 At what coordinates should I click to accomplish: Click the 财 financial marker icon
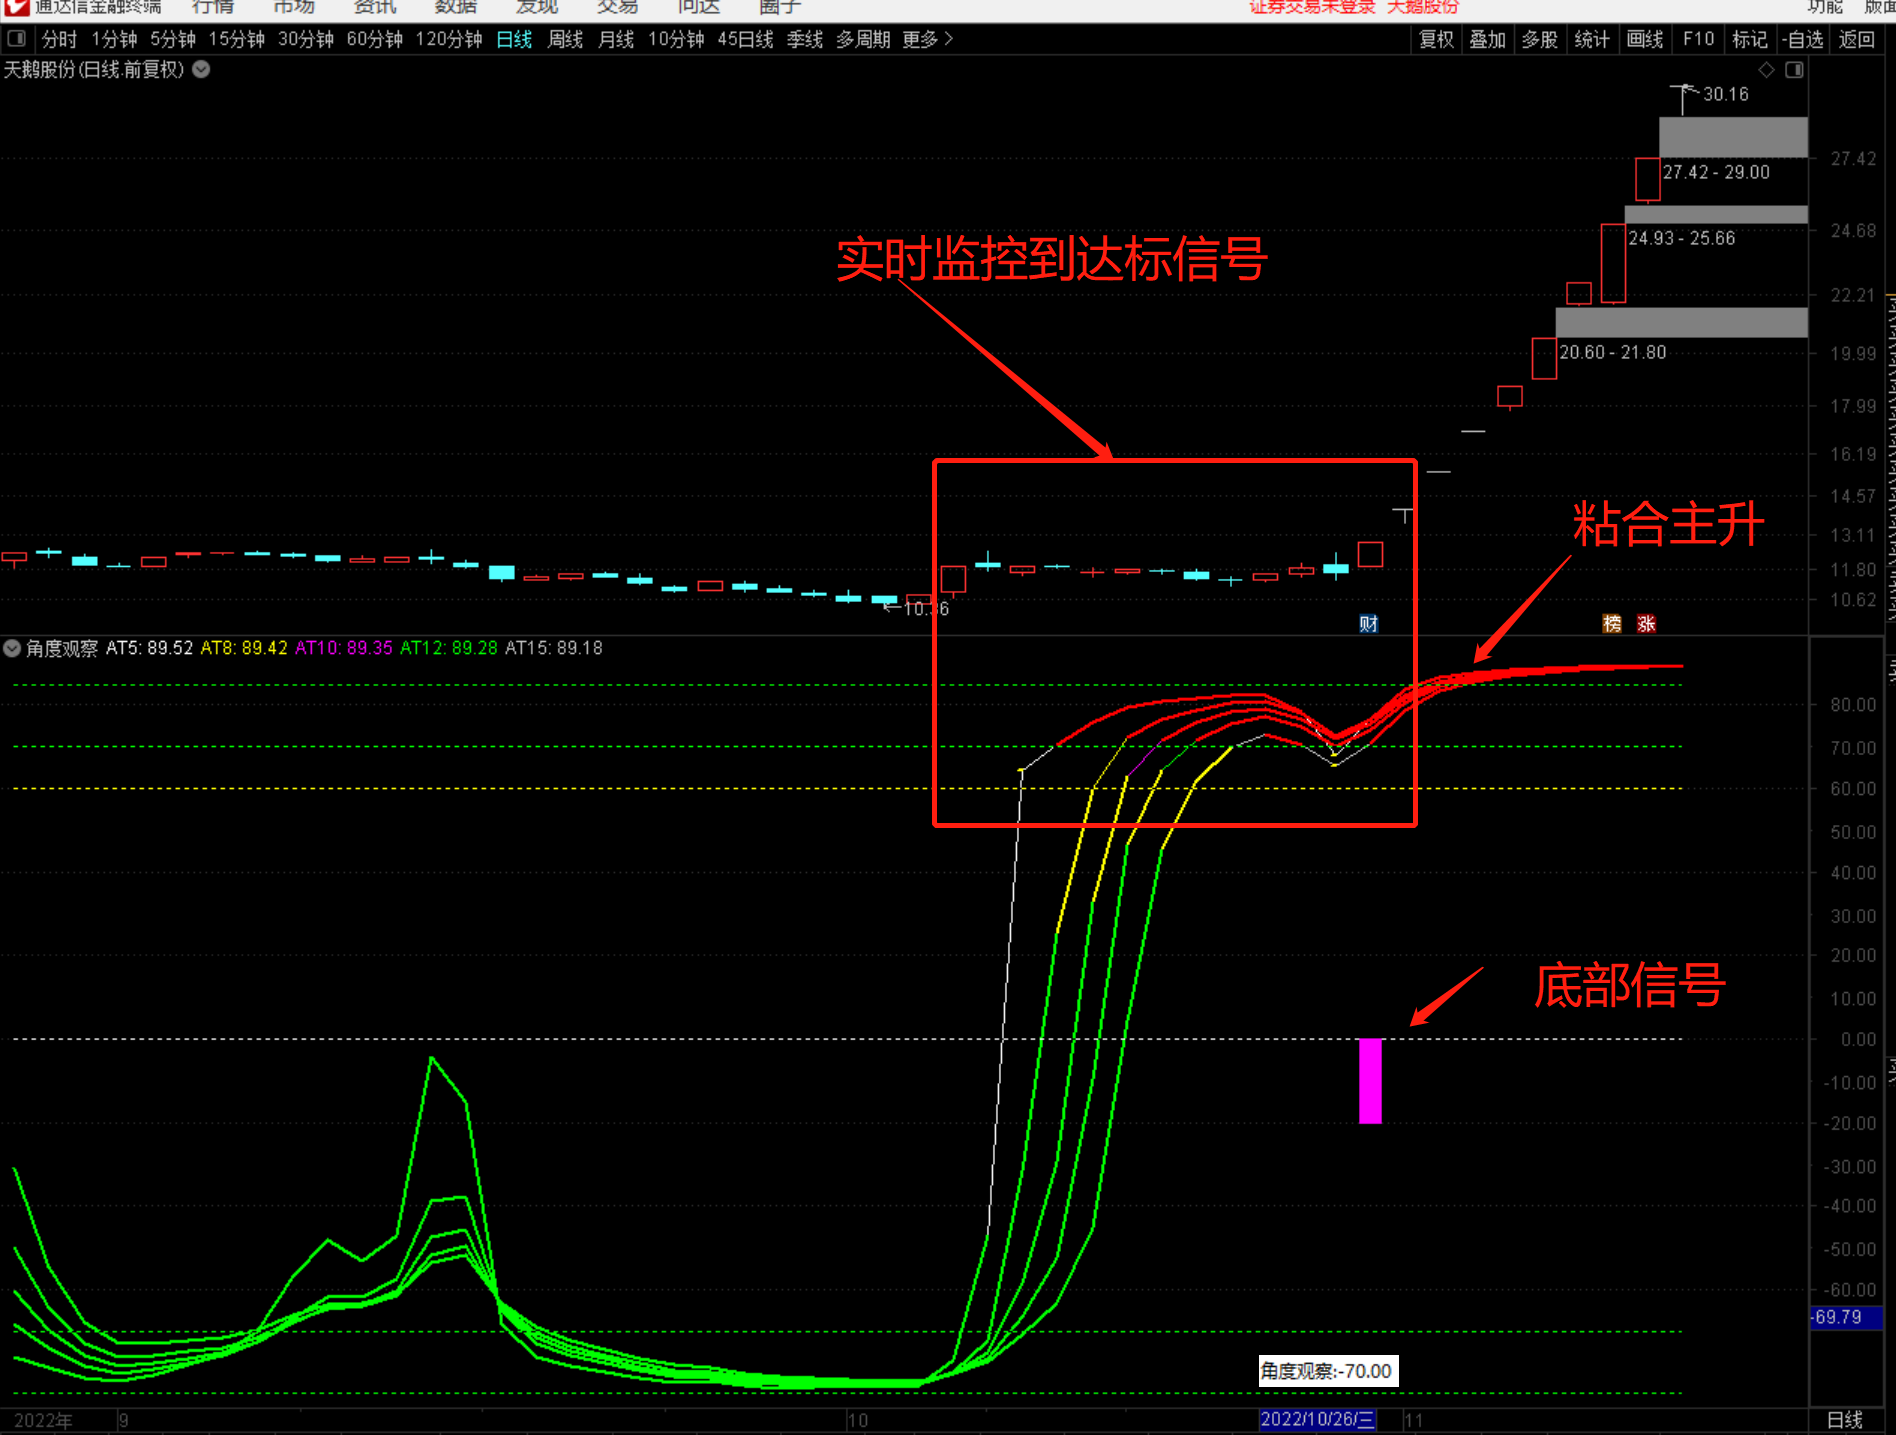[1368, 624]
